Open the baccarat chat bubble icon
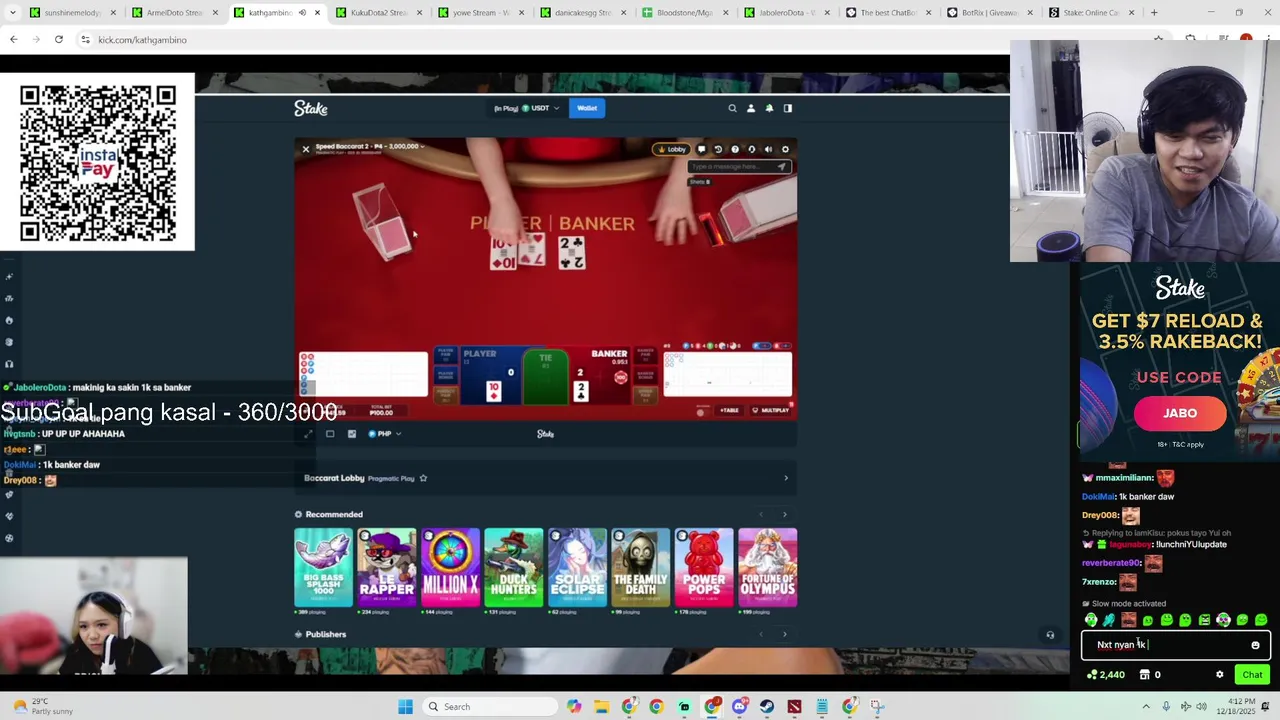 point(701,149)
